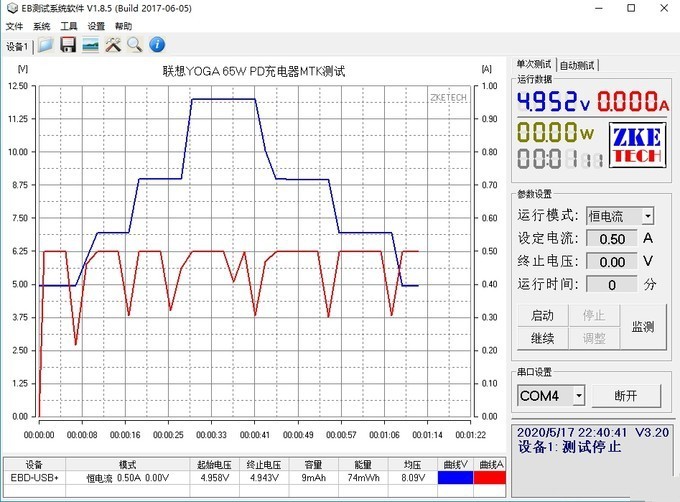Close the EB software window
Image resolution: width=680 pixels, height=502 pixels.
[664, 8]
